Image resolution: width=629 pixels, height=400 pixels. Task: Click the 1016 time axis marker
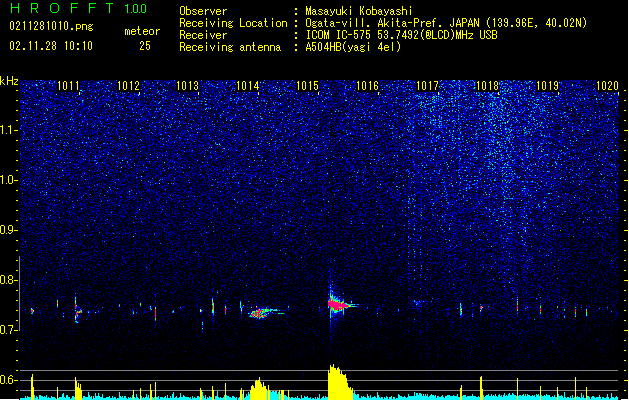[367, 85]
